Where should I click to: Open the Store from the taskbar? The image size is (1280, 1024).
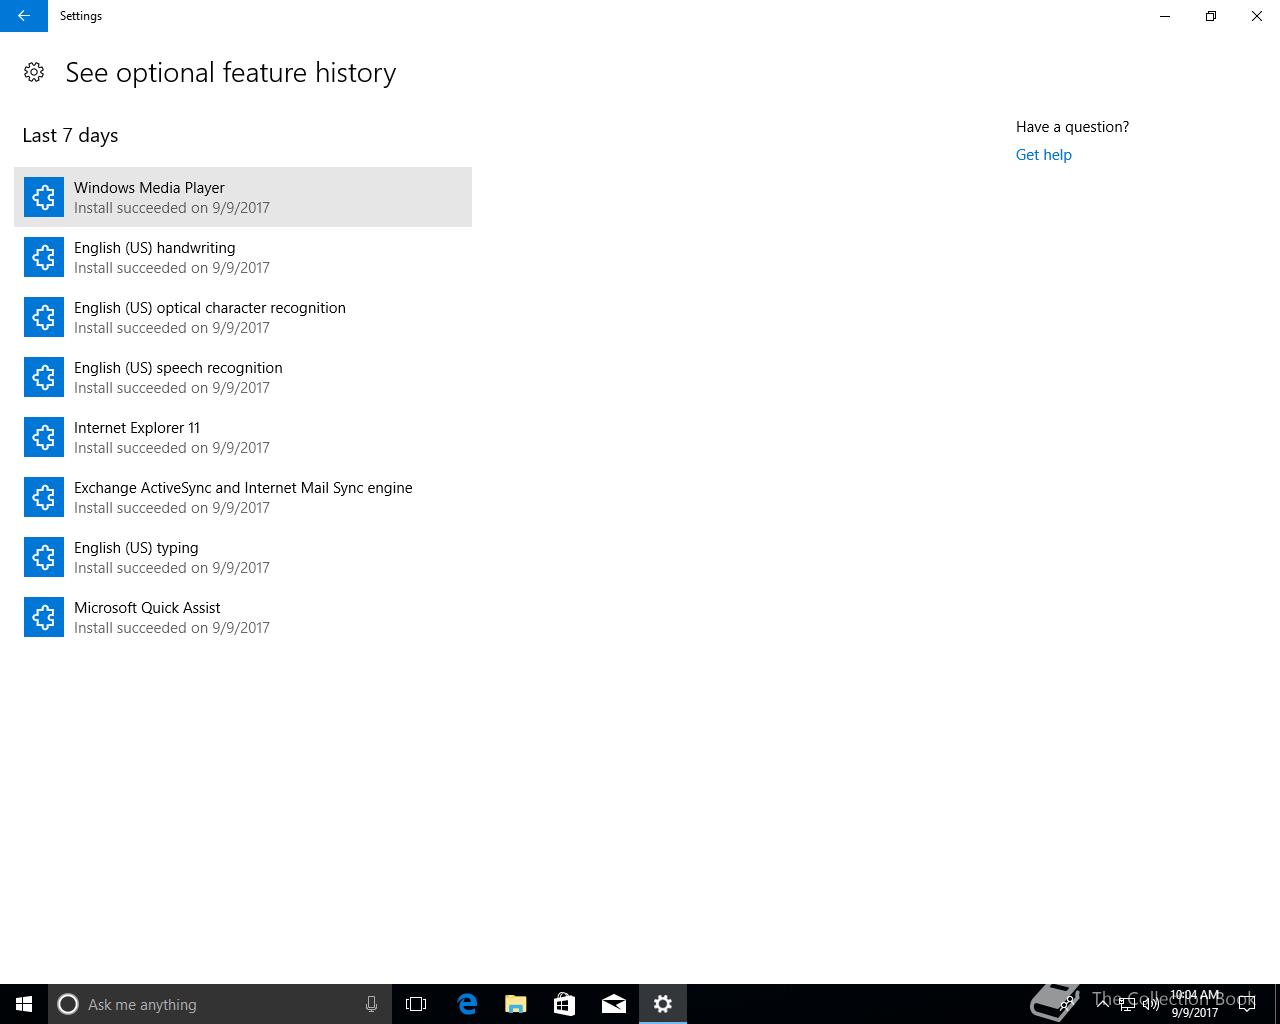tap(564, 1004)
